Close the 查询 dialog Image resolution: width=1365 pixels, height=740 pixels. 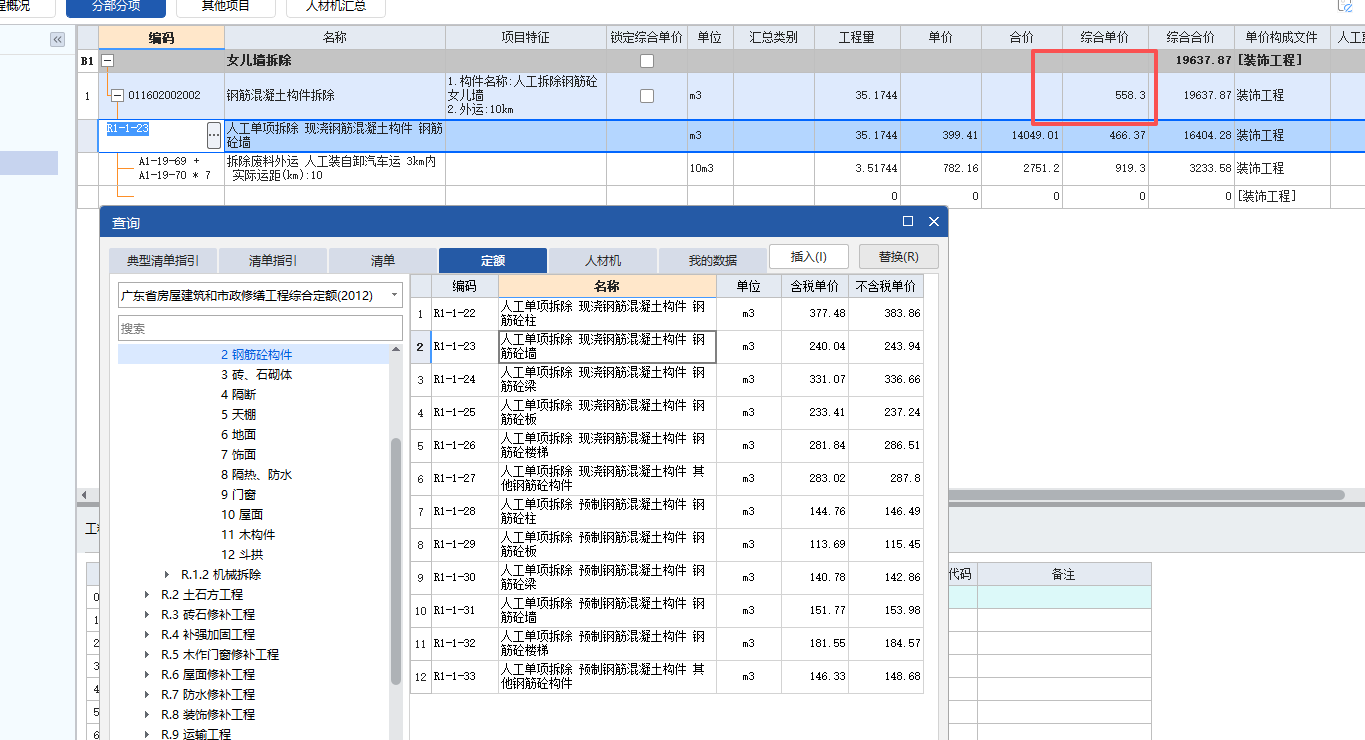pos(934,222)
